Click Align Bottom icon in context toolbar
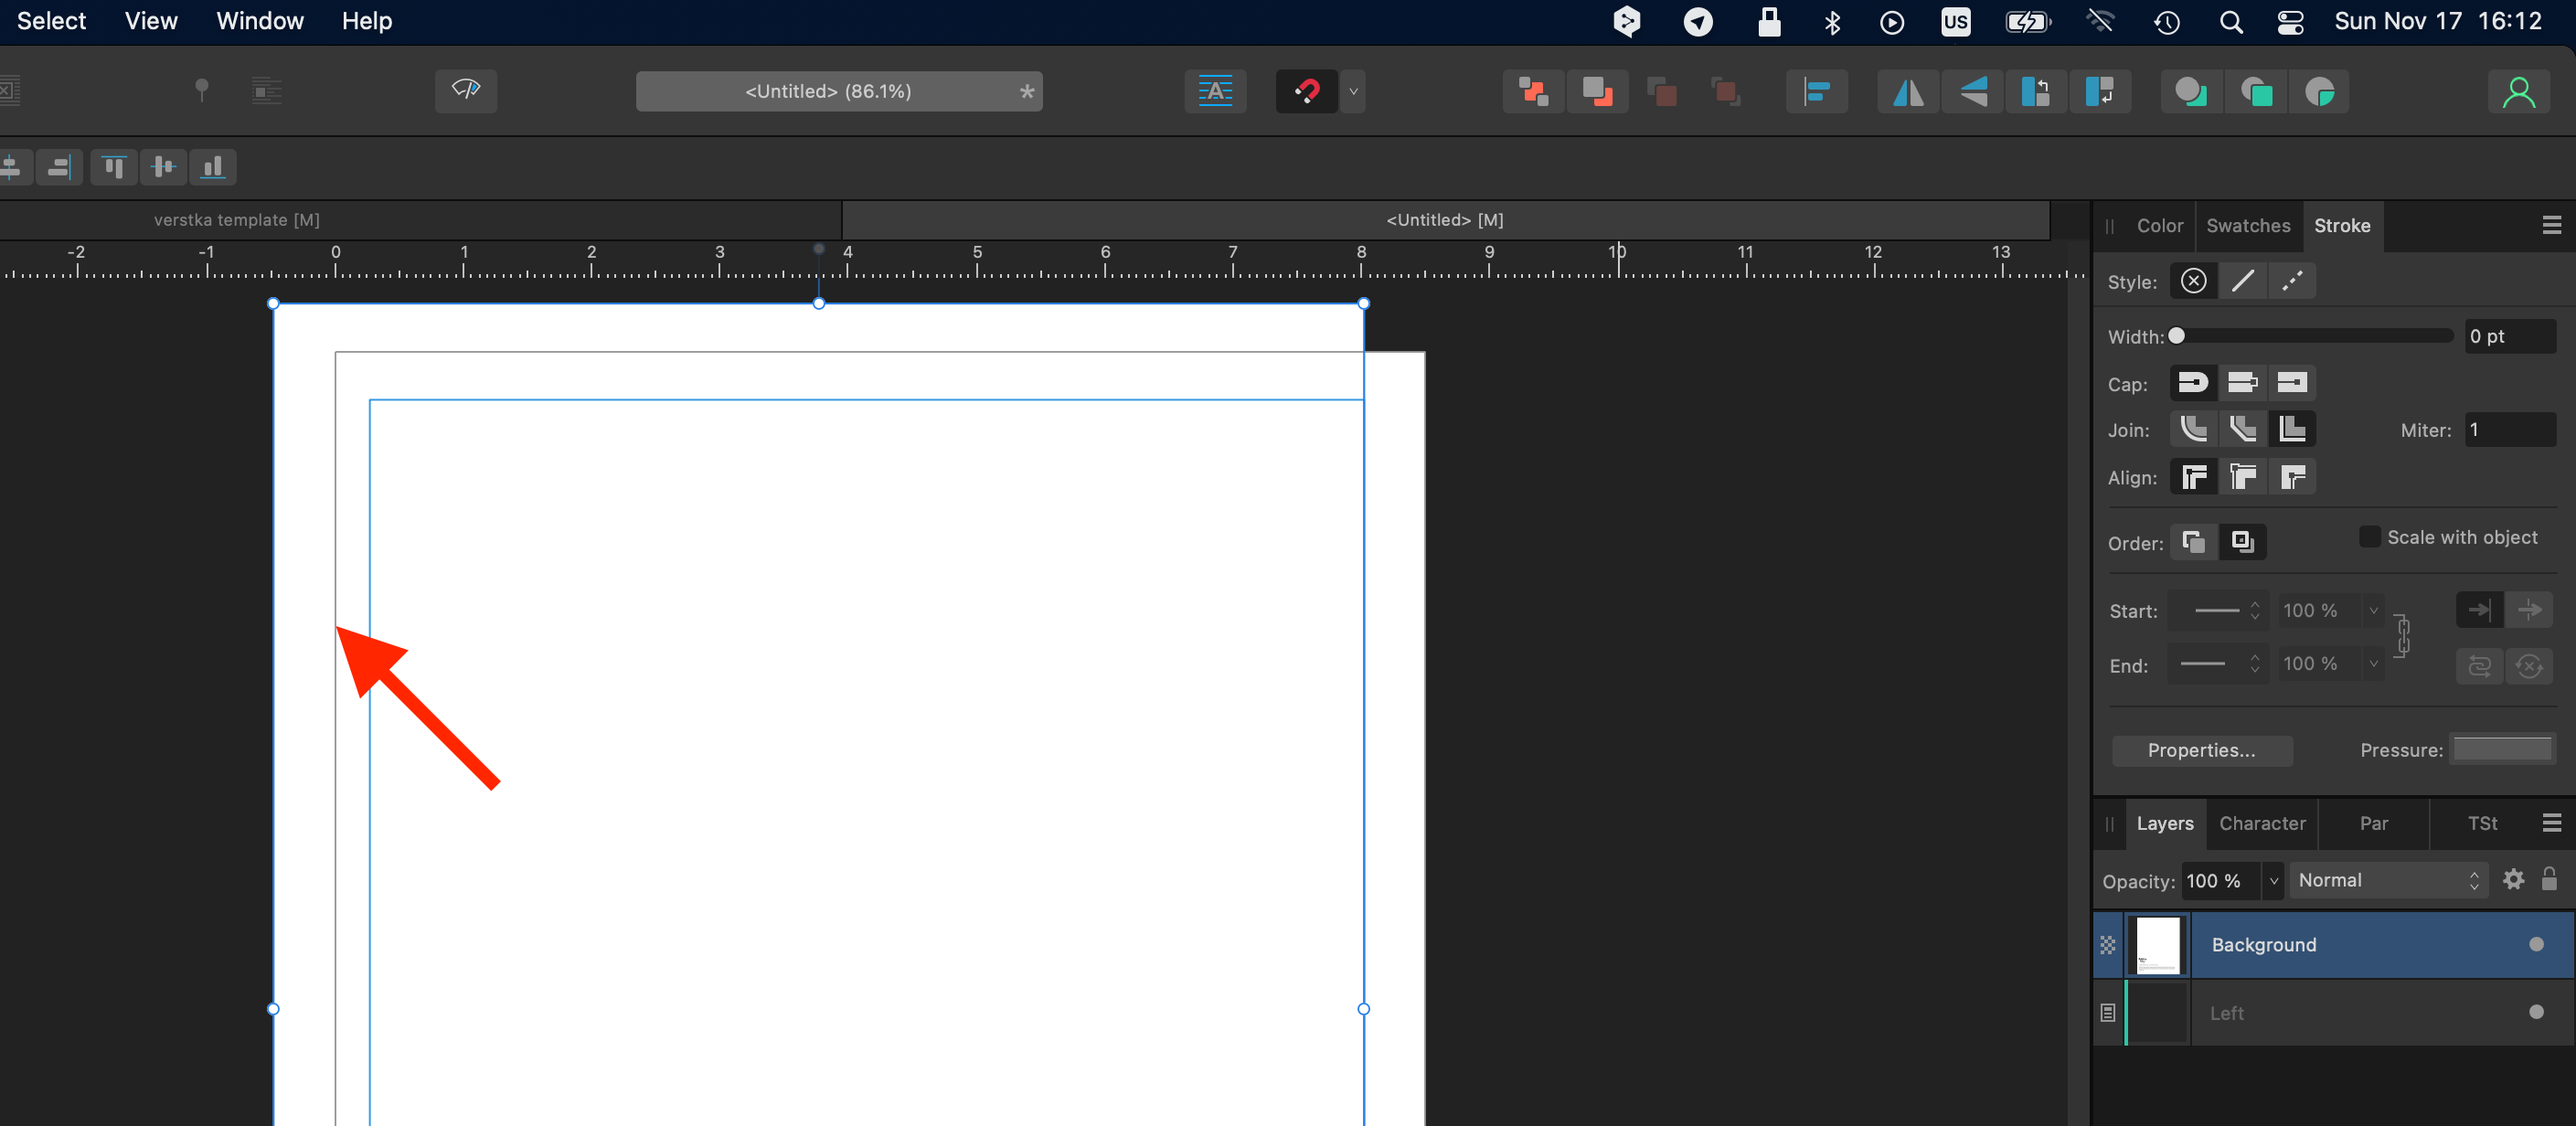This screenshot has width=2576, height=1126. (x=212, y=166)
